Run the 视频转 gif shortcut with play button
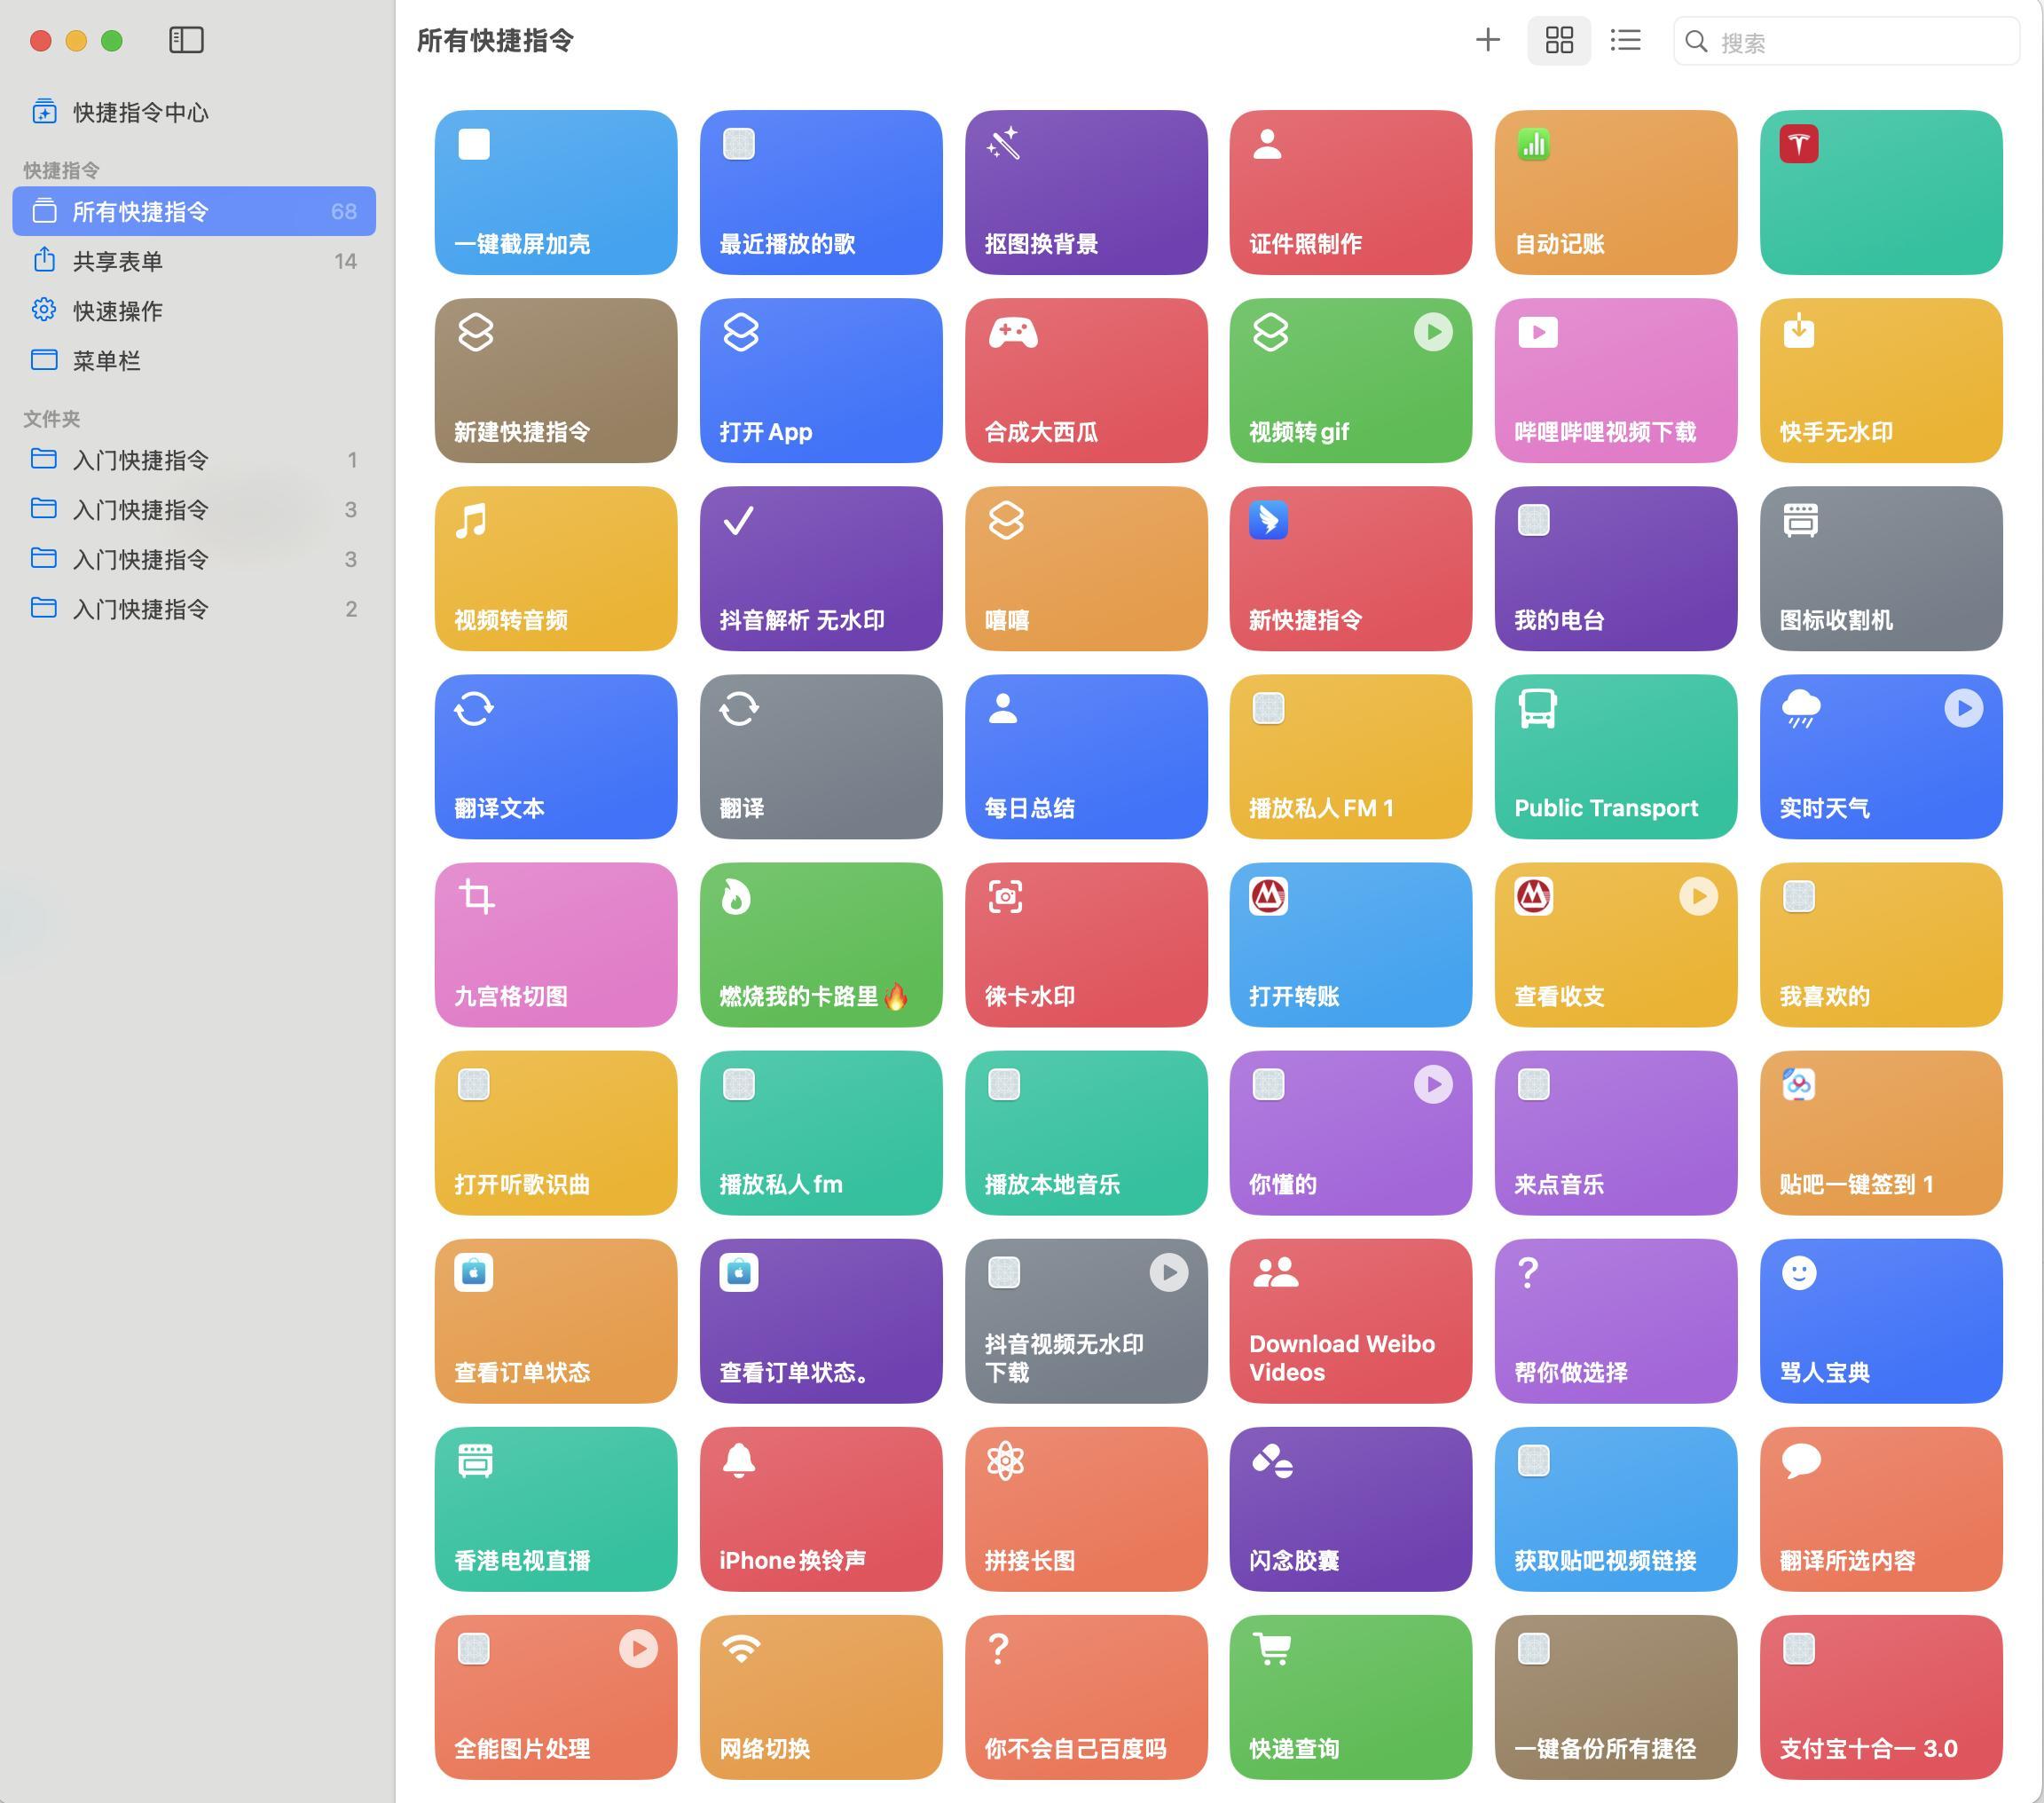Image resolution: width=2044 pixels, height=1803 pixels. click(x=1432, y=332)
